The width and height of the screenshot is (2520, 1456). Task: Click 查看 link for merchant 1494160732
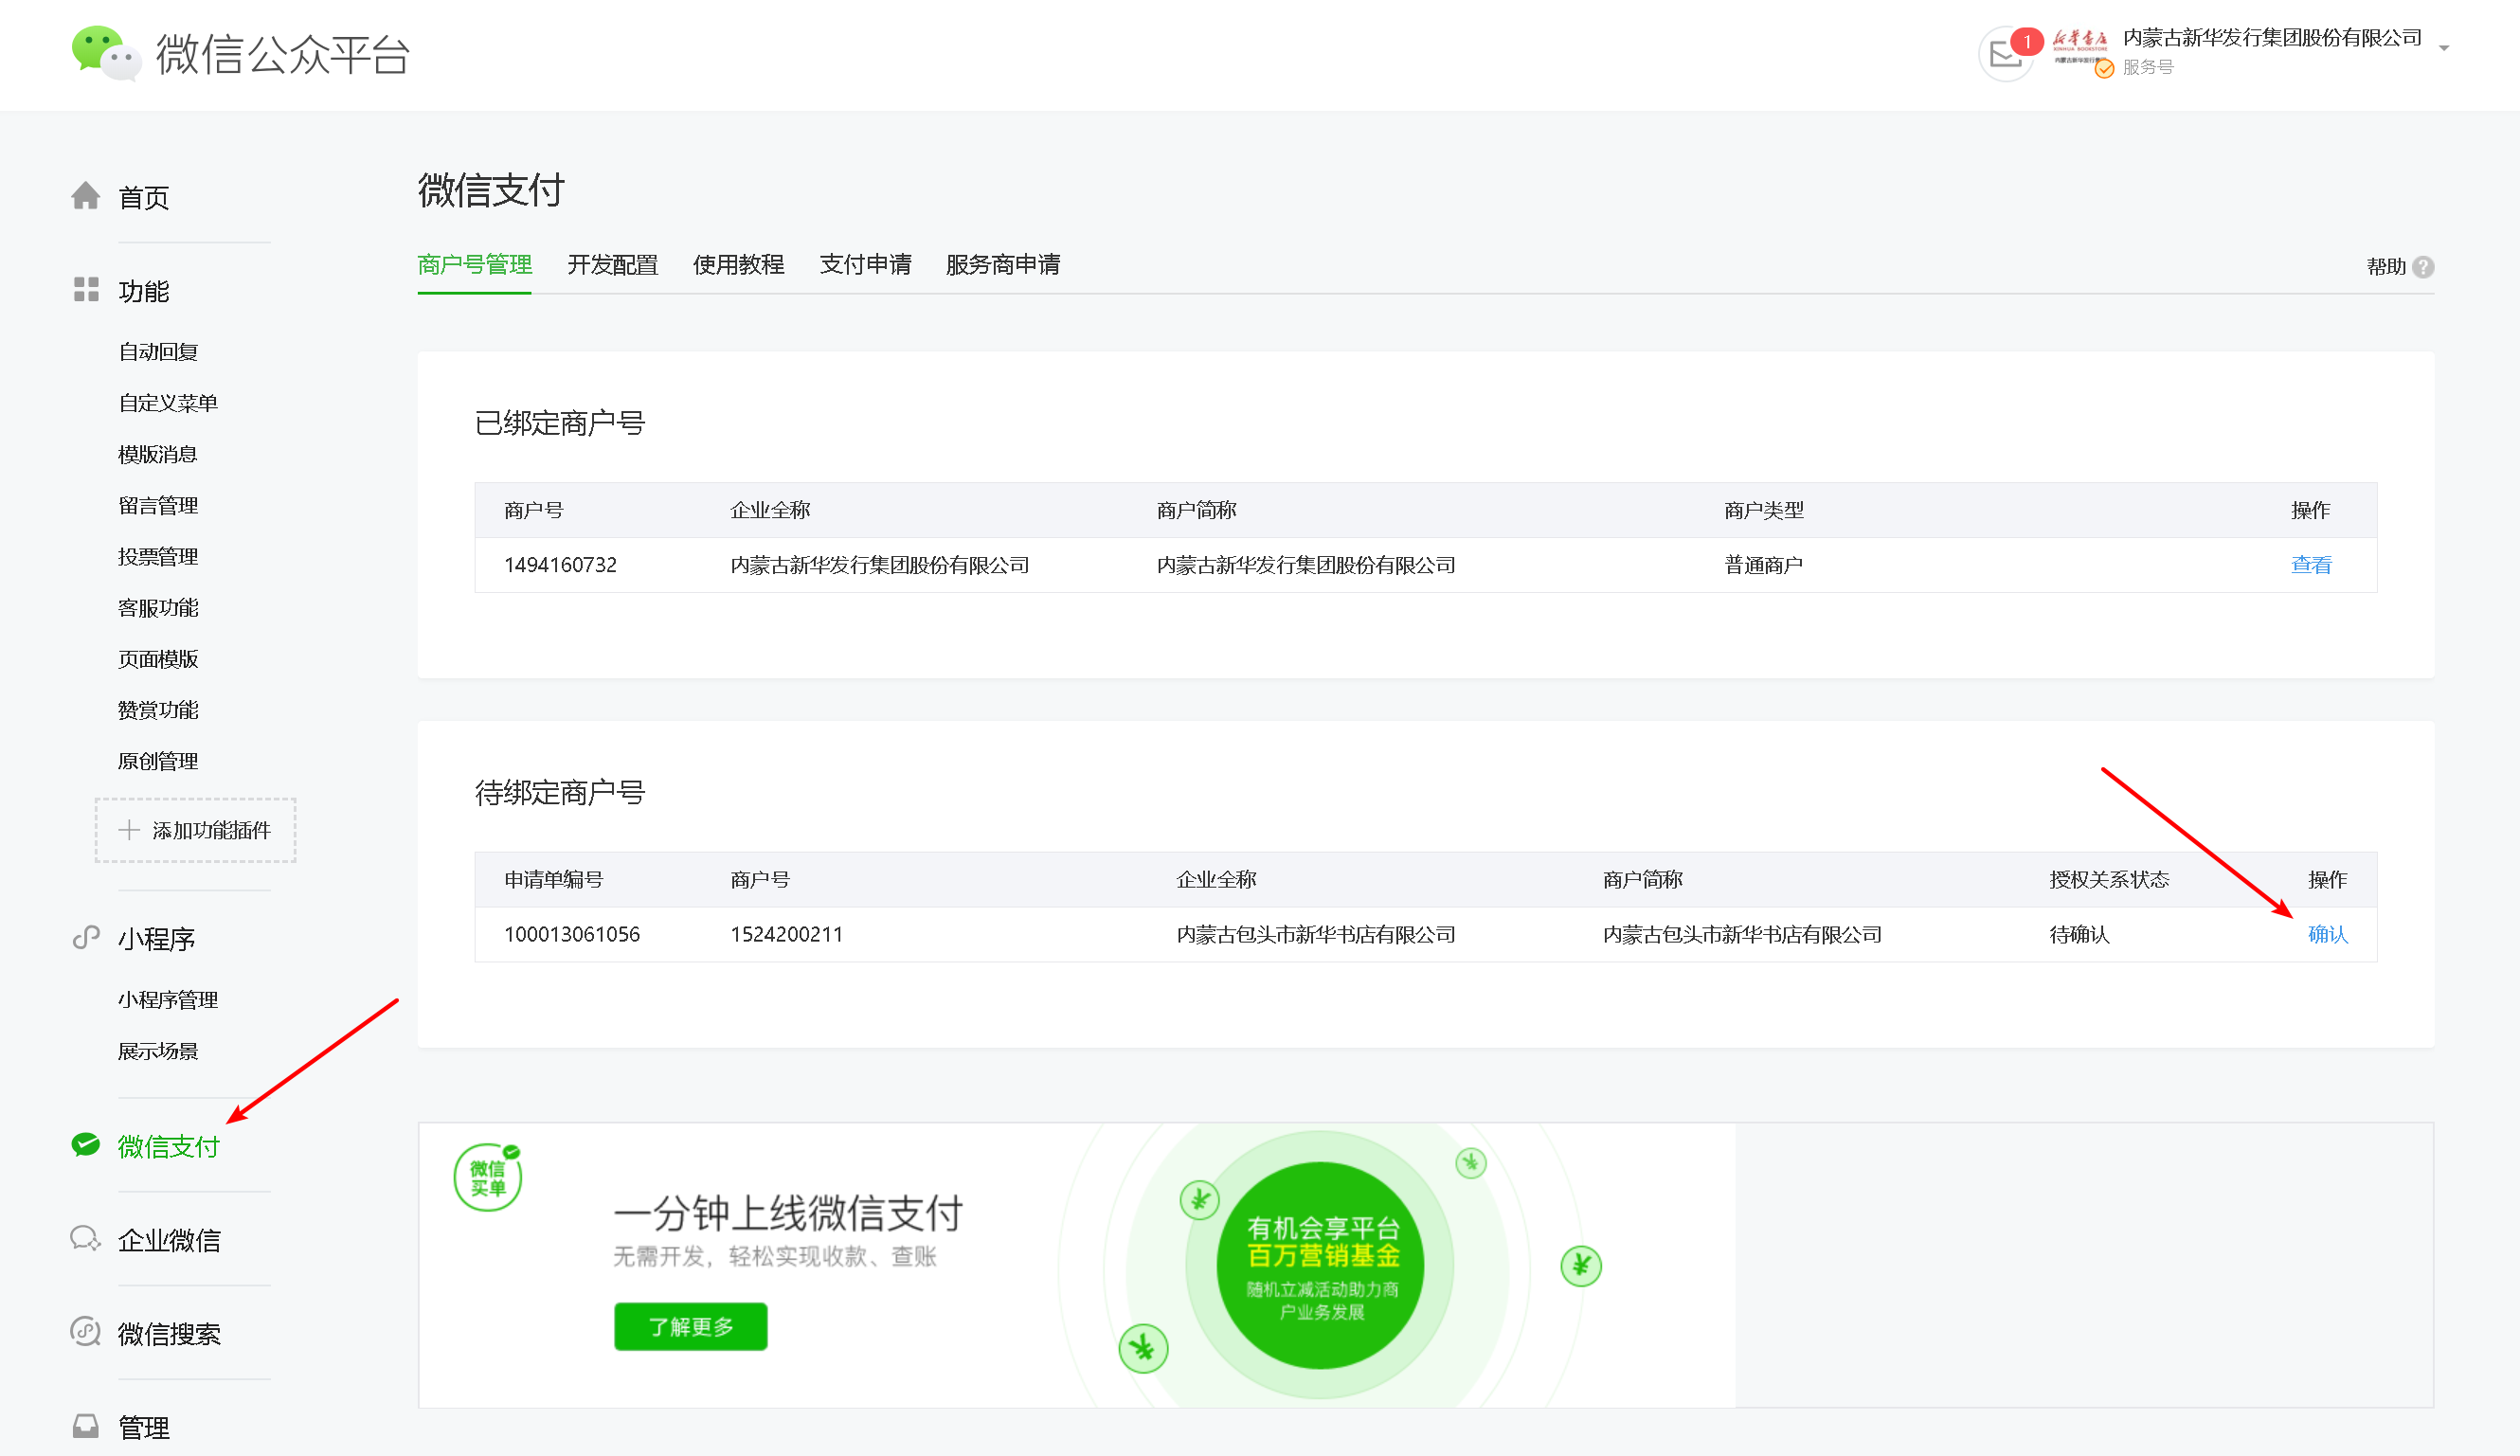[2310, 565]
